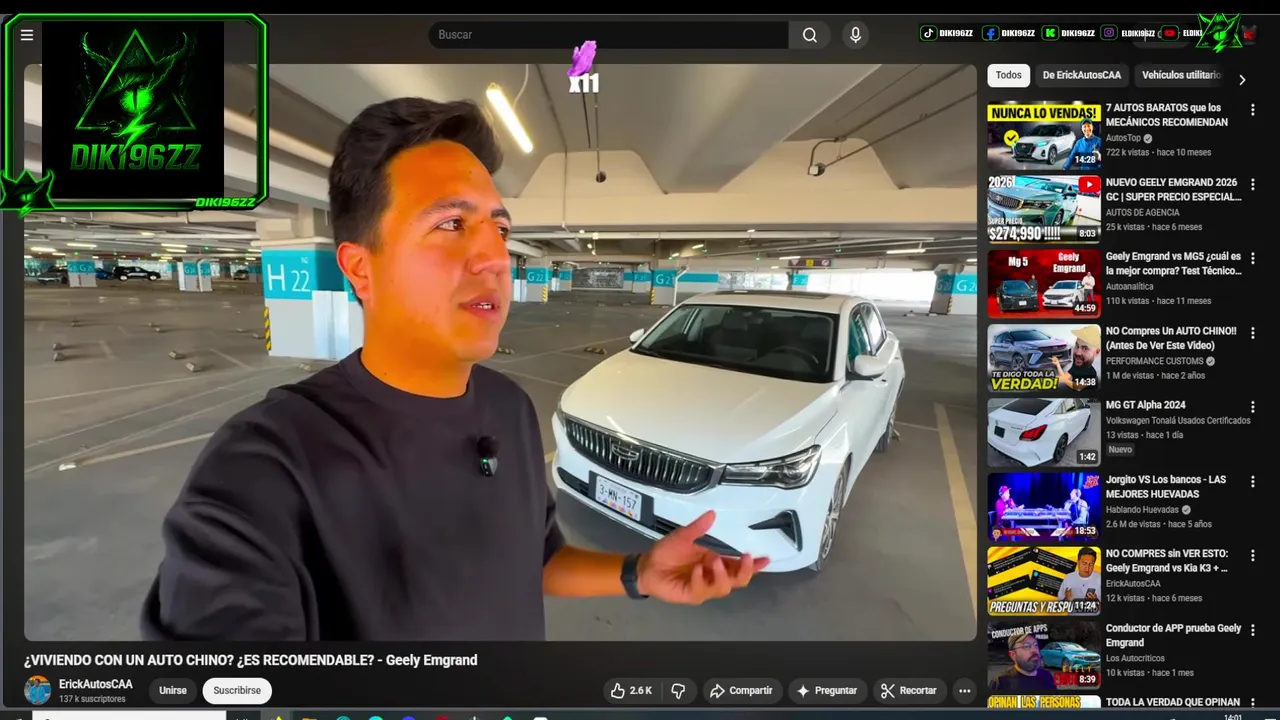Select the De ErickAutosCAA filter chip
Screen dimensions: 1280x720
click(x=1082, y=75)
